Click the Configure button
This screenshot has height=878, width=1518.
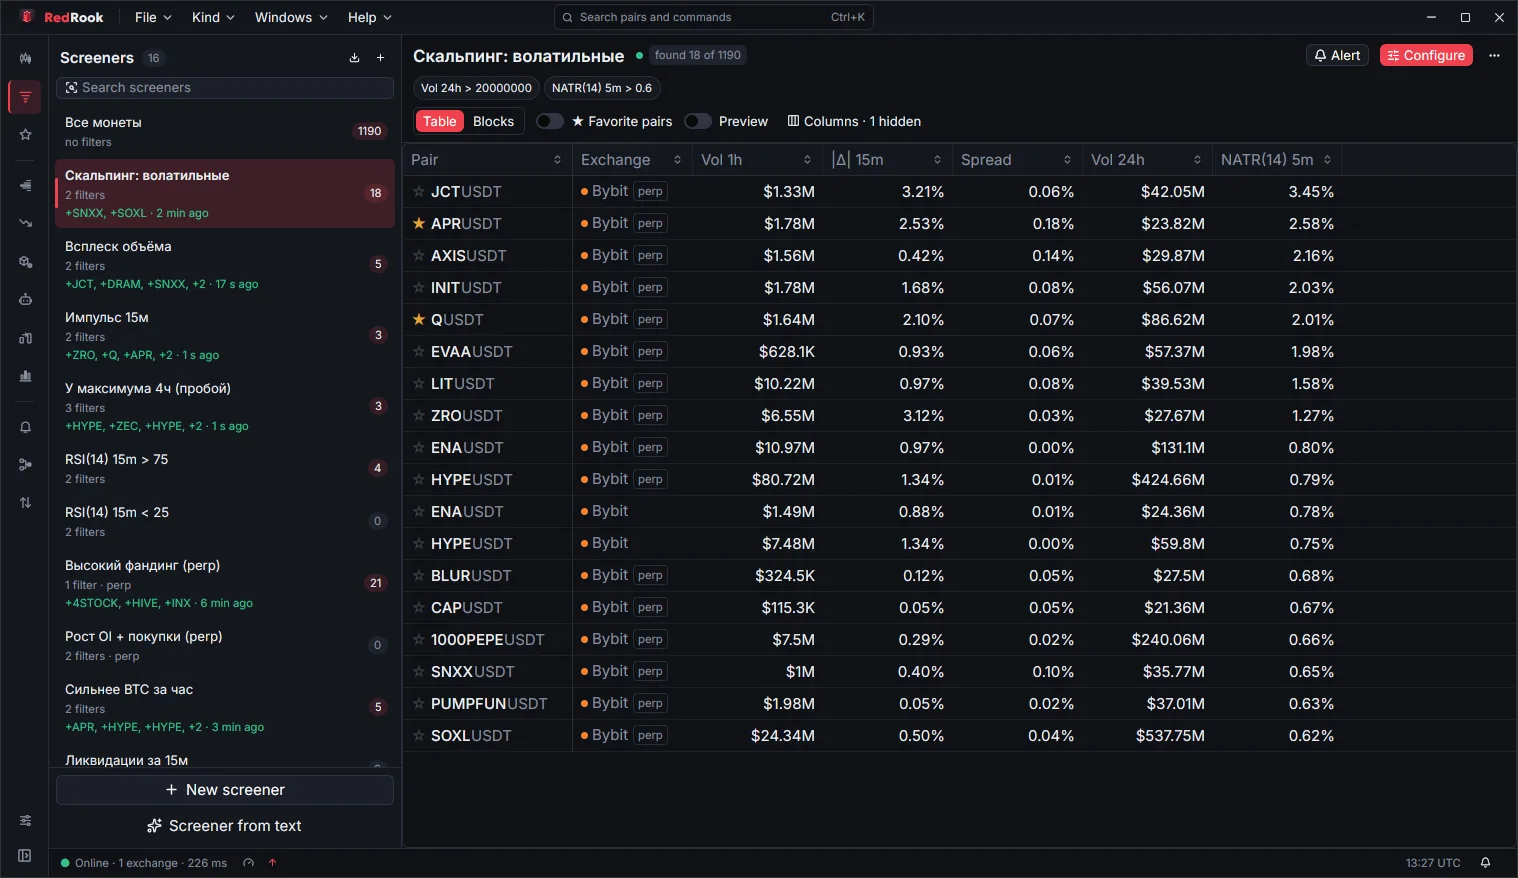(1426, 56)
